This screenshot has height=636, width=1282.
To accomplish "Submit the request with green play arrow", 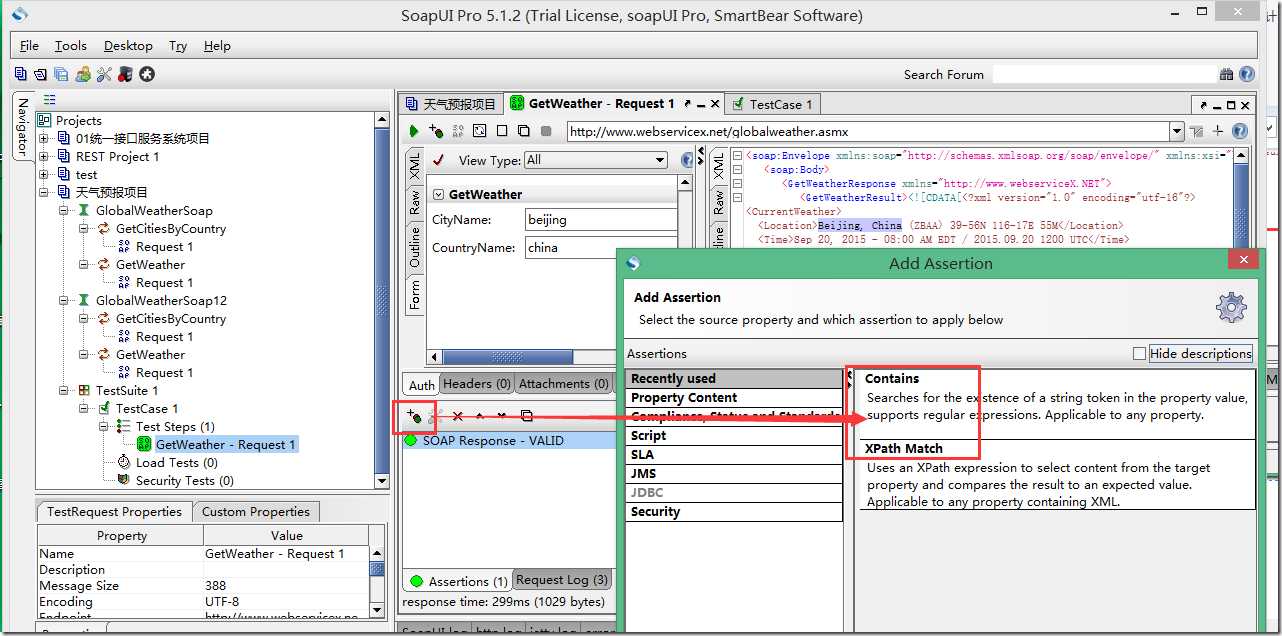I will tap(414, 131).
